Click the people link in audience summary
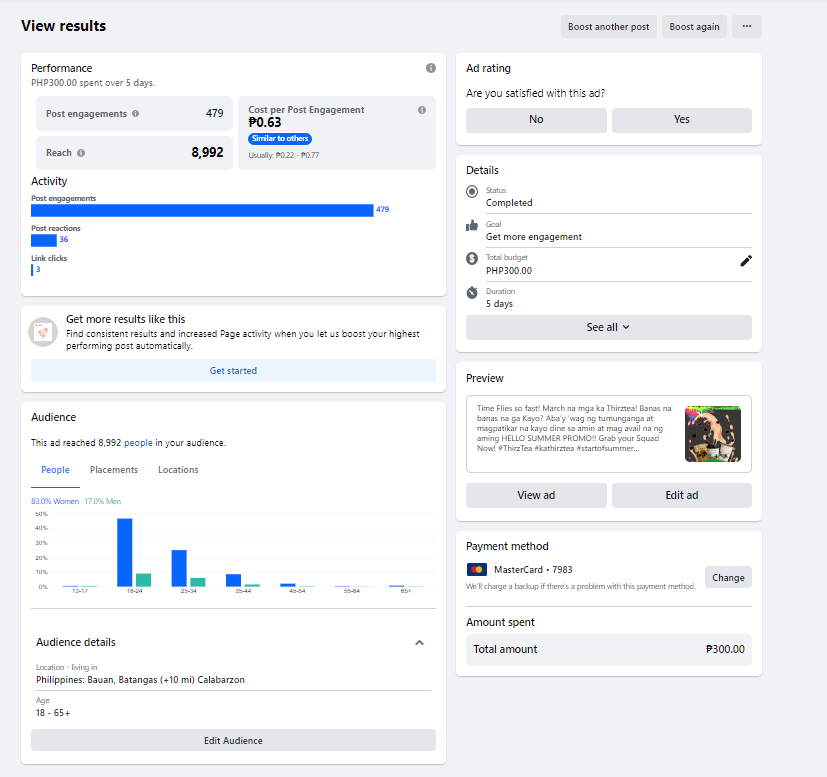827x777 pixels. point(138,443)
